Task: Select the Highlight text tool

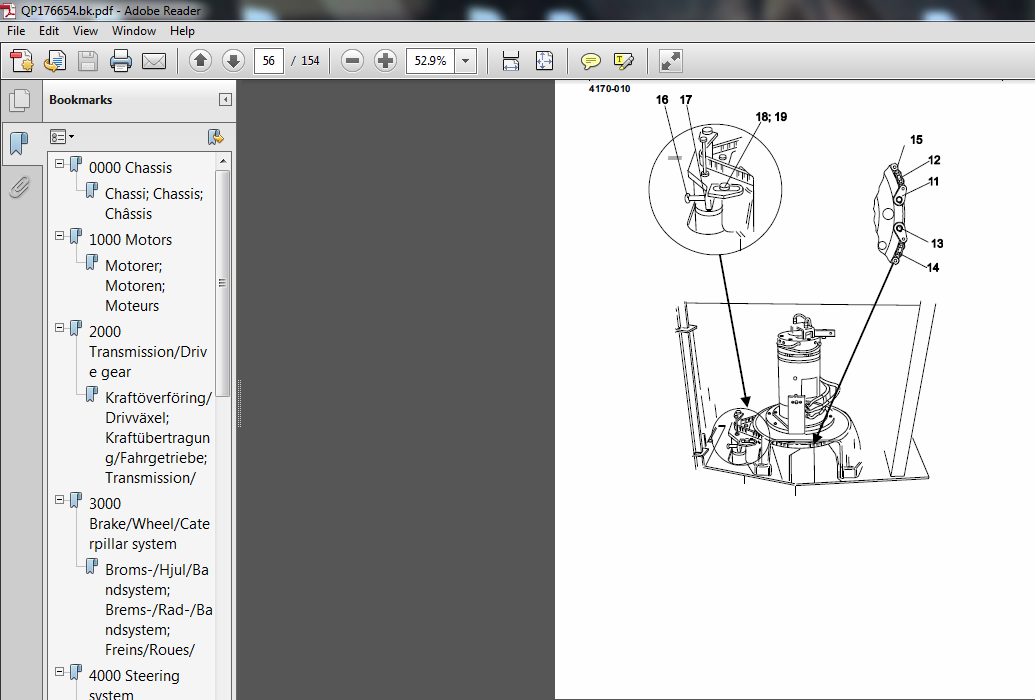Action: pos(624,61)
